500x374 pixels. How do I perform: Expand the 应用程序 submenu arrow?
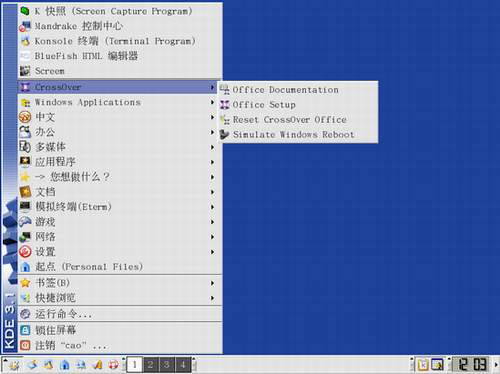pyautogui.click(x=212, y=162)
